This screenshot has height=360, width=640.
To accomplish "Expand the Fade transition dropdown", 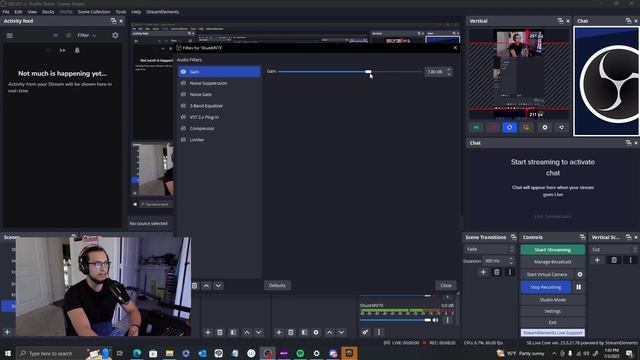I will [489, 249].
